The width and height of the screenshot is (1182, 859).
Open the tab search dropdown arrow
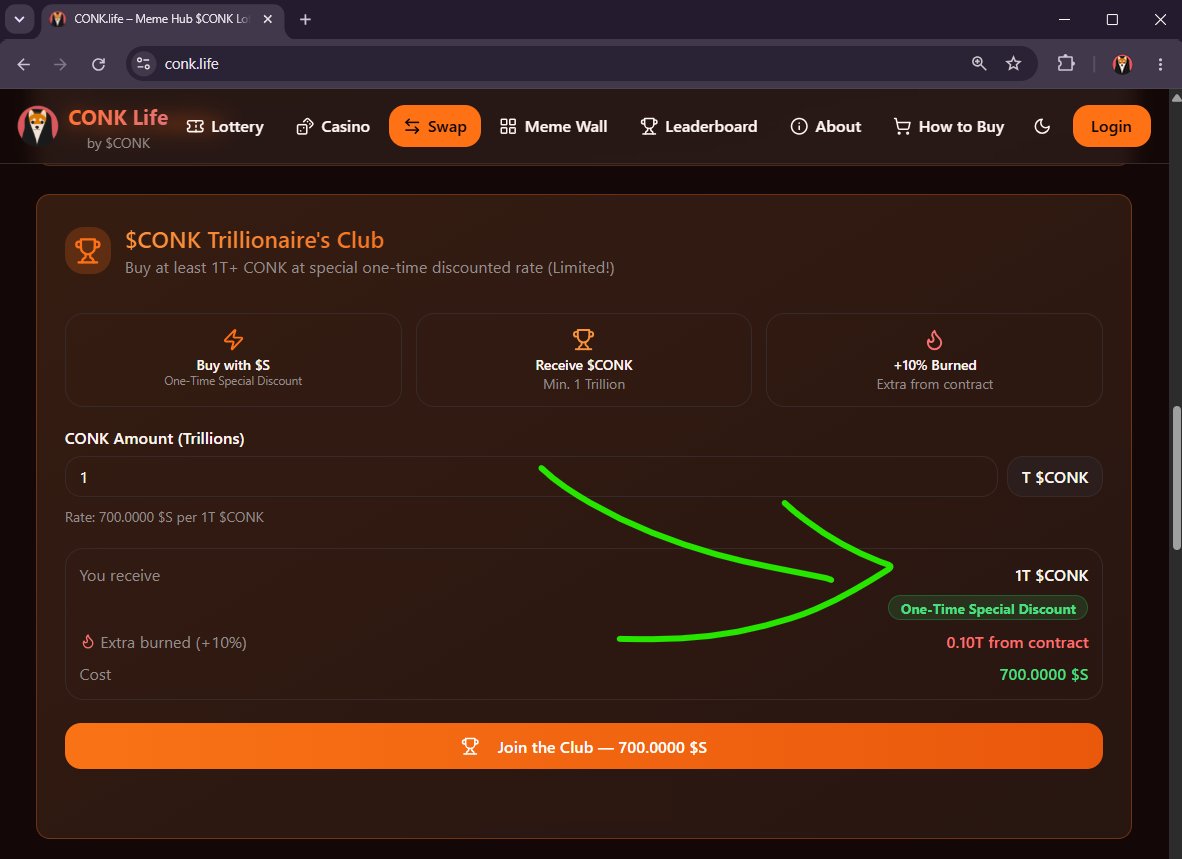pos(20,20)
